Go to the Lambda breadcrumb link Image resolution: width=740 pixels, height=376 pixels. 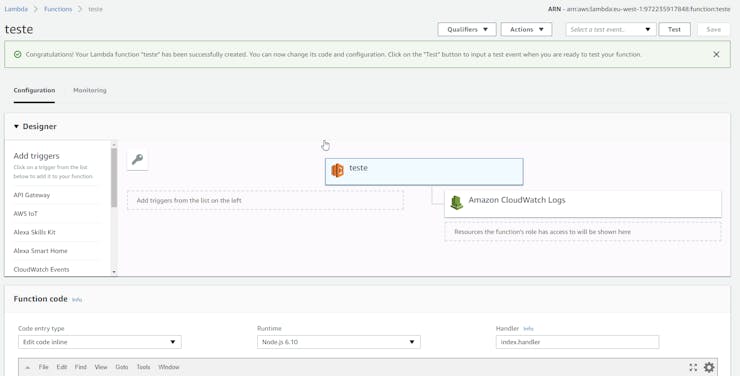pyautogui.click(x=16, y=9)
